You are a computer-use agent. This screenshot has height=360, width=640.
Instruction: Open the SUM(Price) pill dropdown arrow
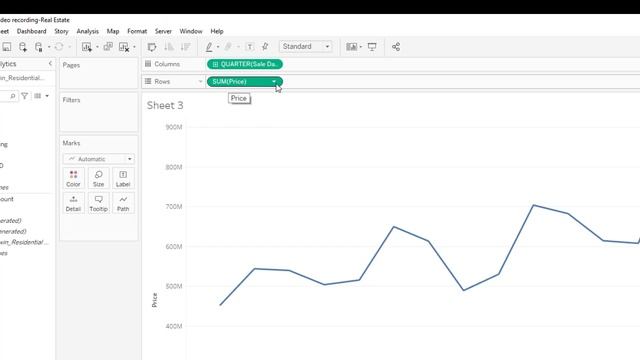[274, 82]
